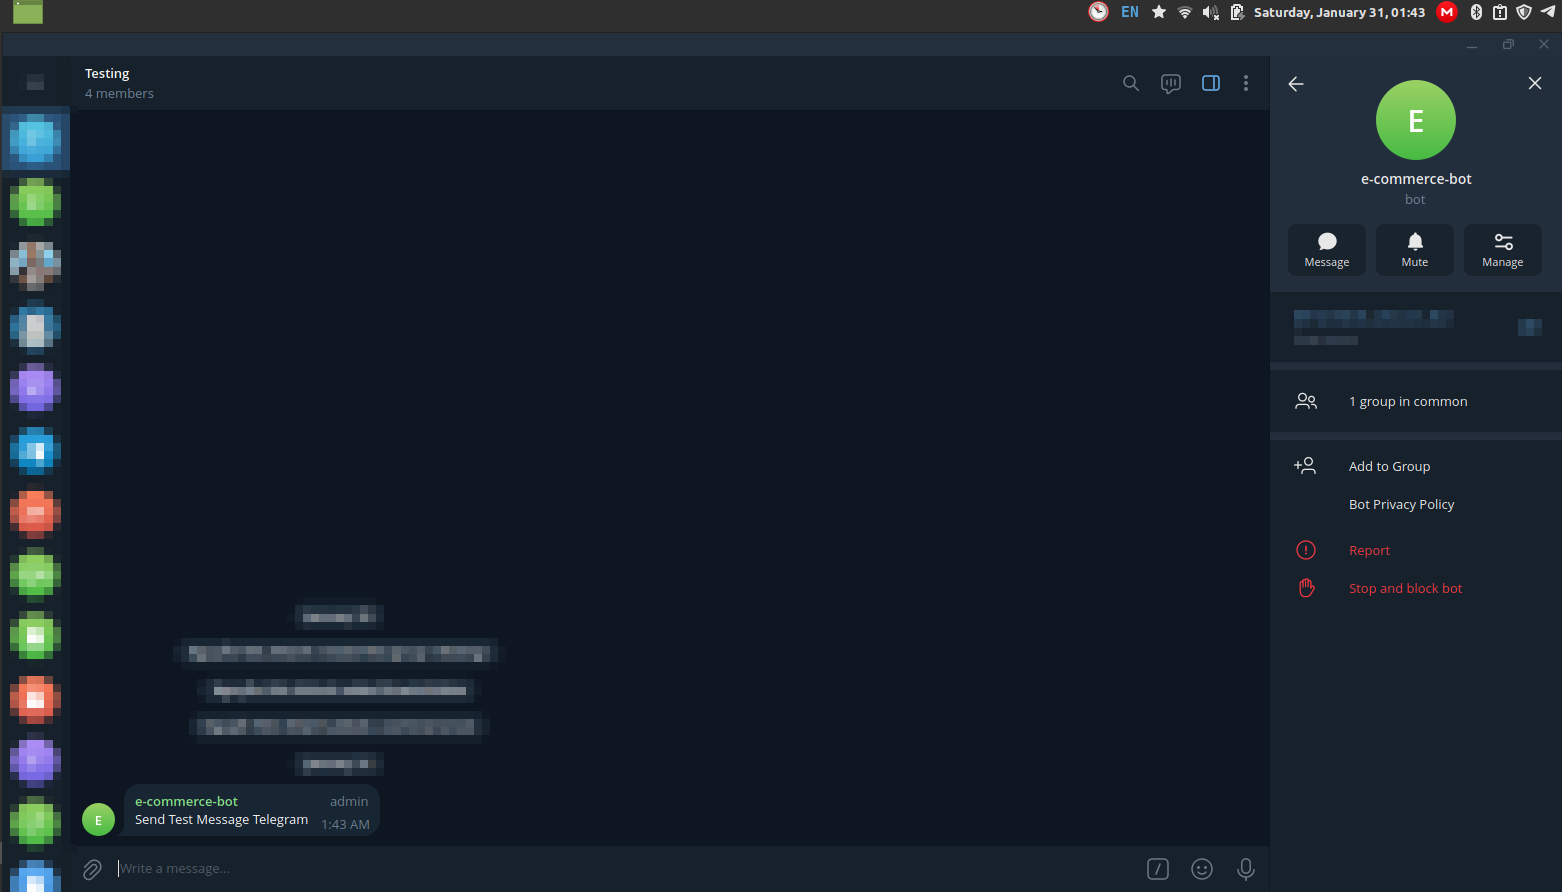Message the e-commerce-bot

[x=1327, y=250]
